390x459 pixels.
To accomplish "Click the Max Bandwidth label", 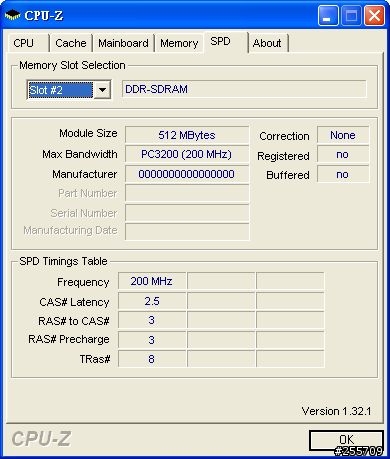I will pos(80,154).
